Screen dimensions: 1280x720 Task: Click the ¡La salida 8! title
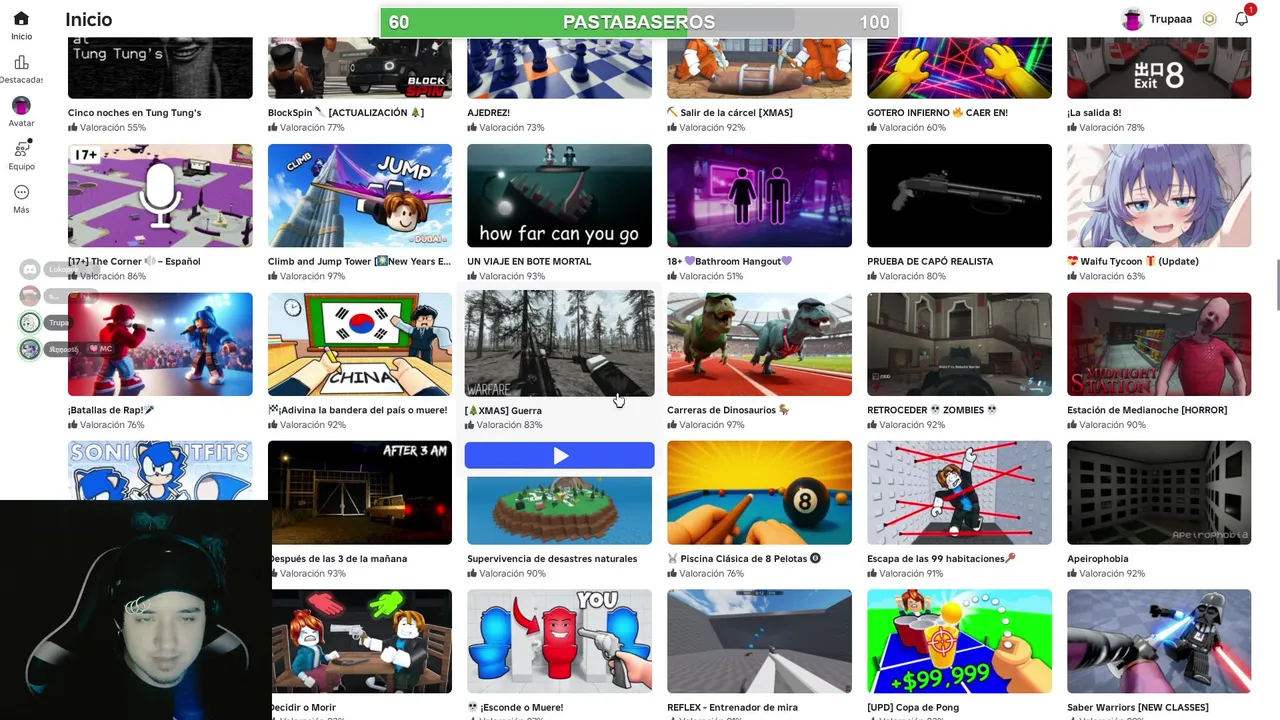[1094, 113]
